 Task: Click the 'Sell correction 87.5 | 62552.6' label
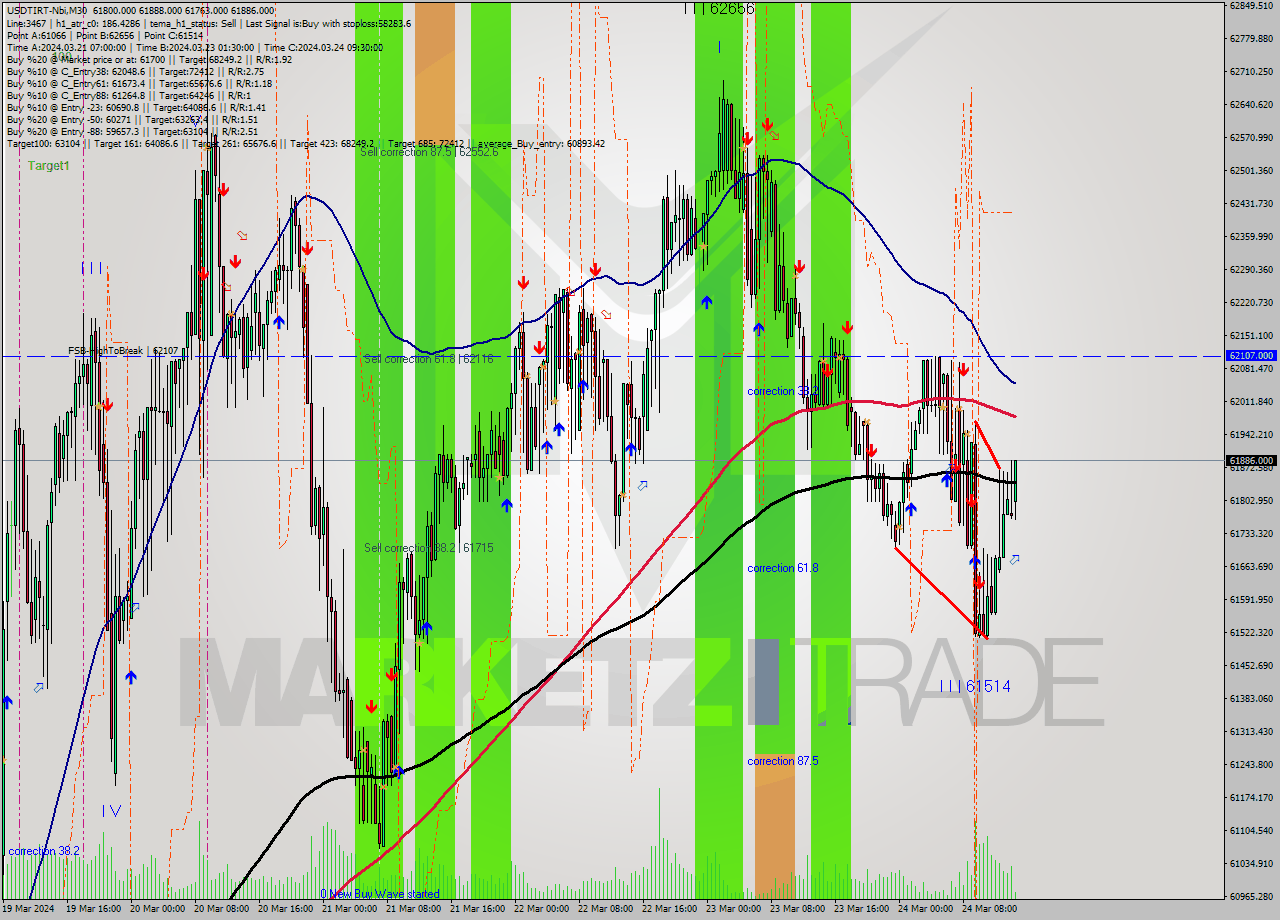tap(429, 152)
